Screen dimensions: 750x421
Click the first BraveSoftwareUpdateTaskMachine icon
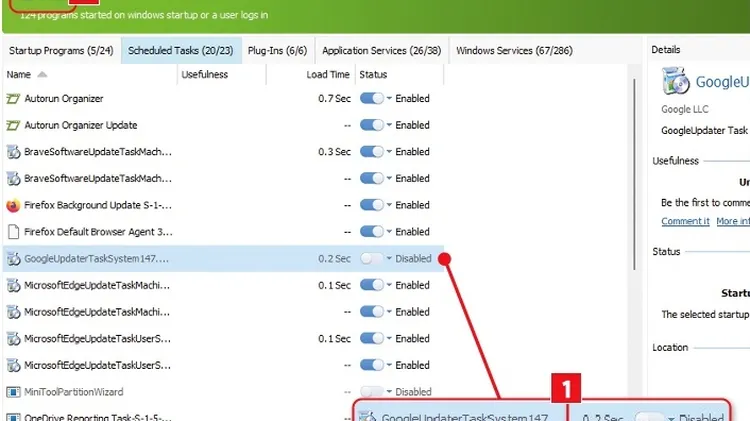(x=14, y=152)
